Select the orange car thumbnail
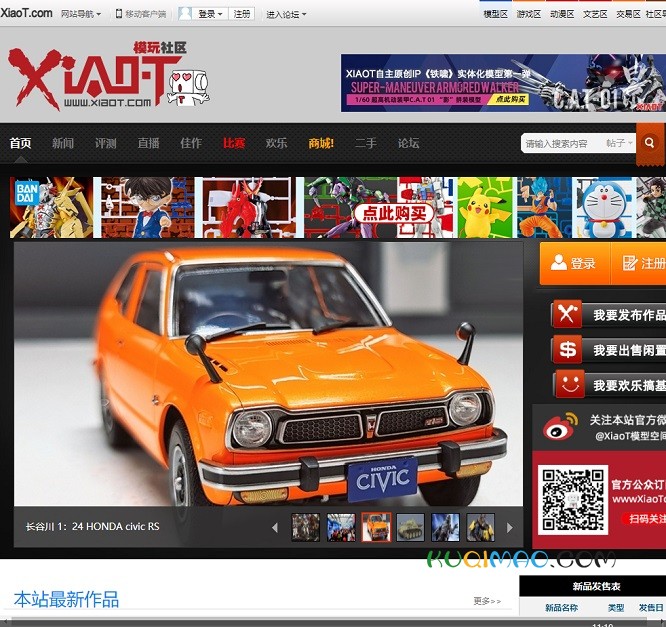Screen dimensions: 666x627 [x=376, y=527]
